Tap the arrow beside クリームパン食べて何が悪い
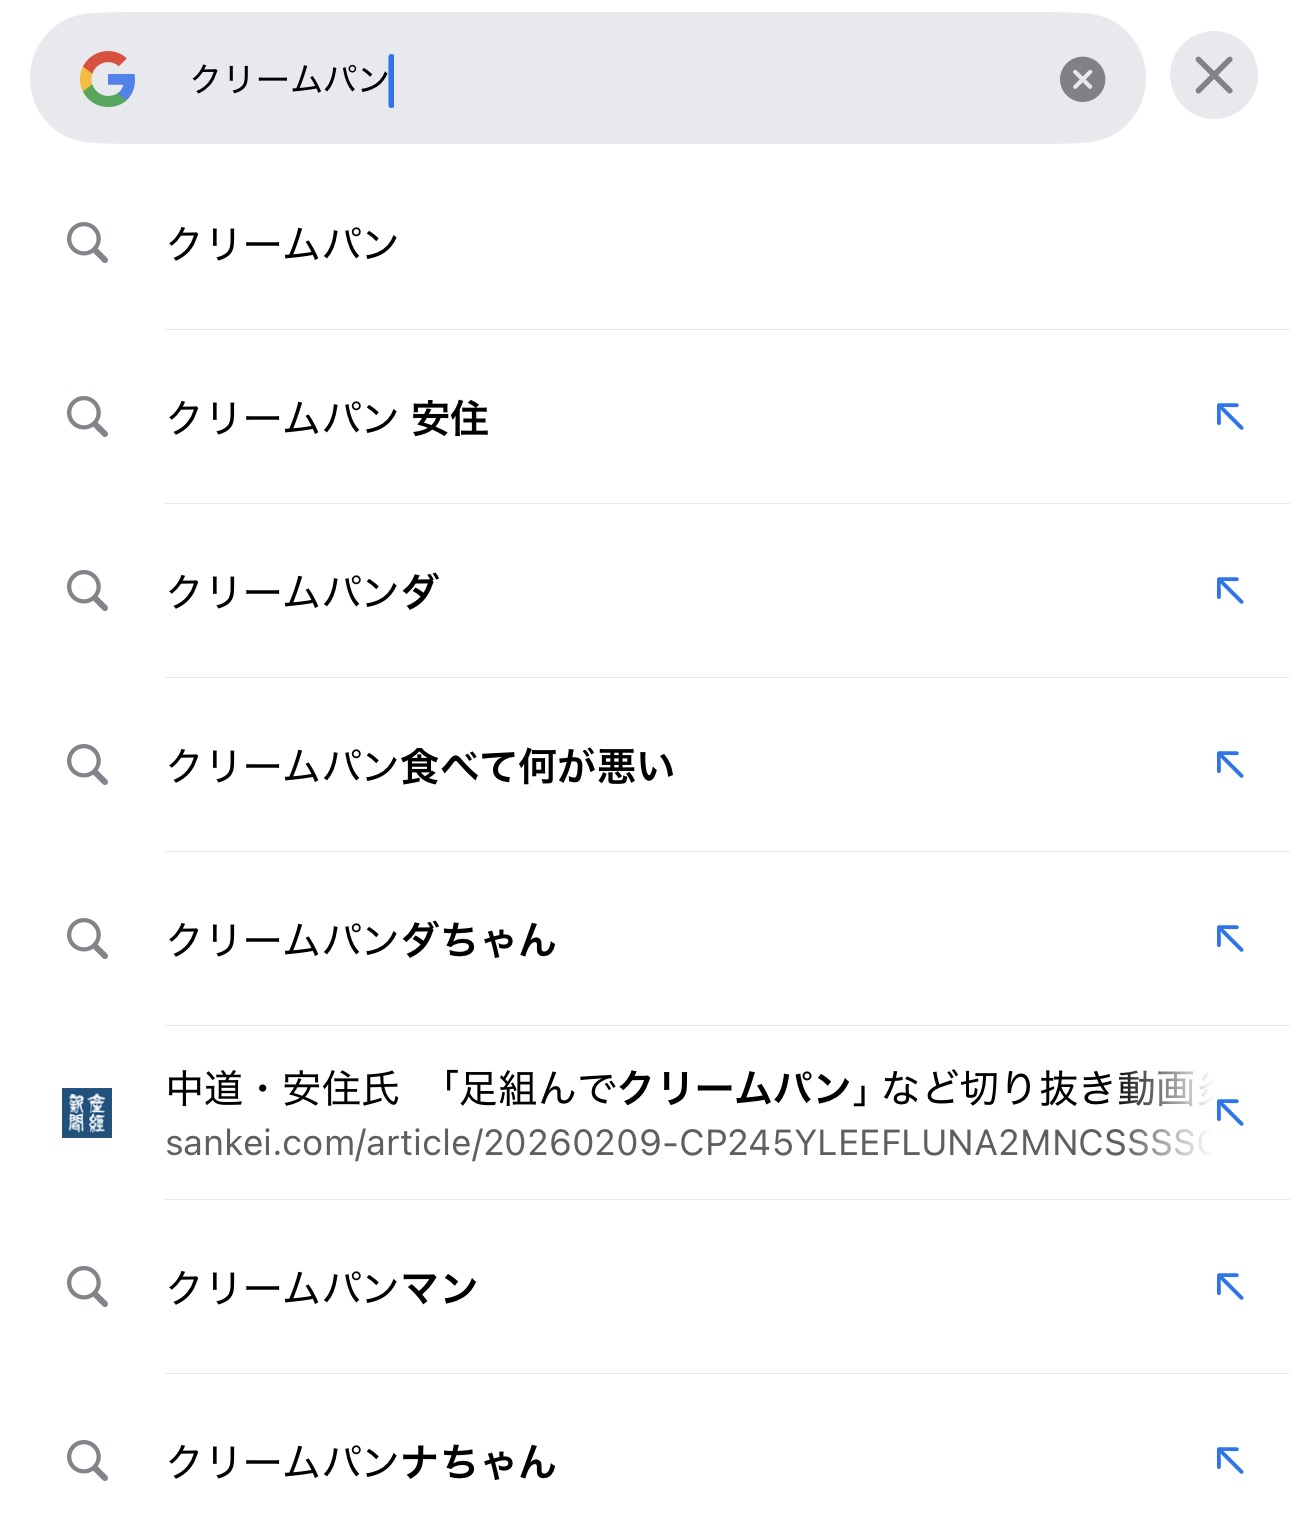The width and height of the screenshot is (1290, 1540). click(1229, 764)
